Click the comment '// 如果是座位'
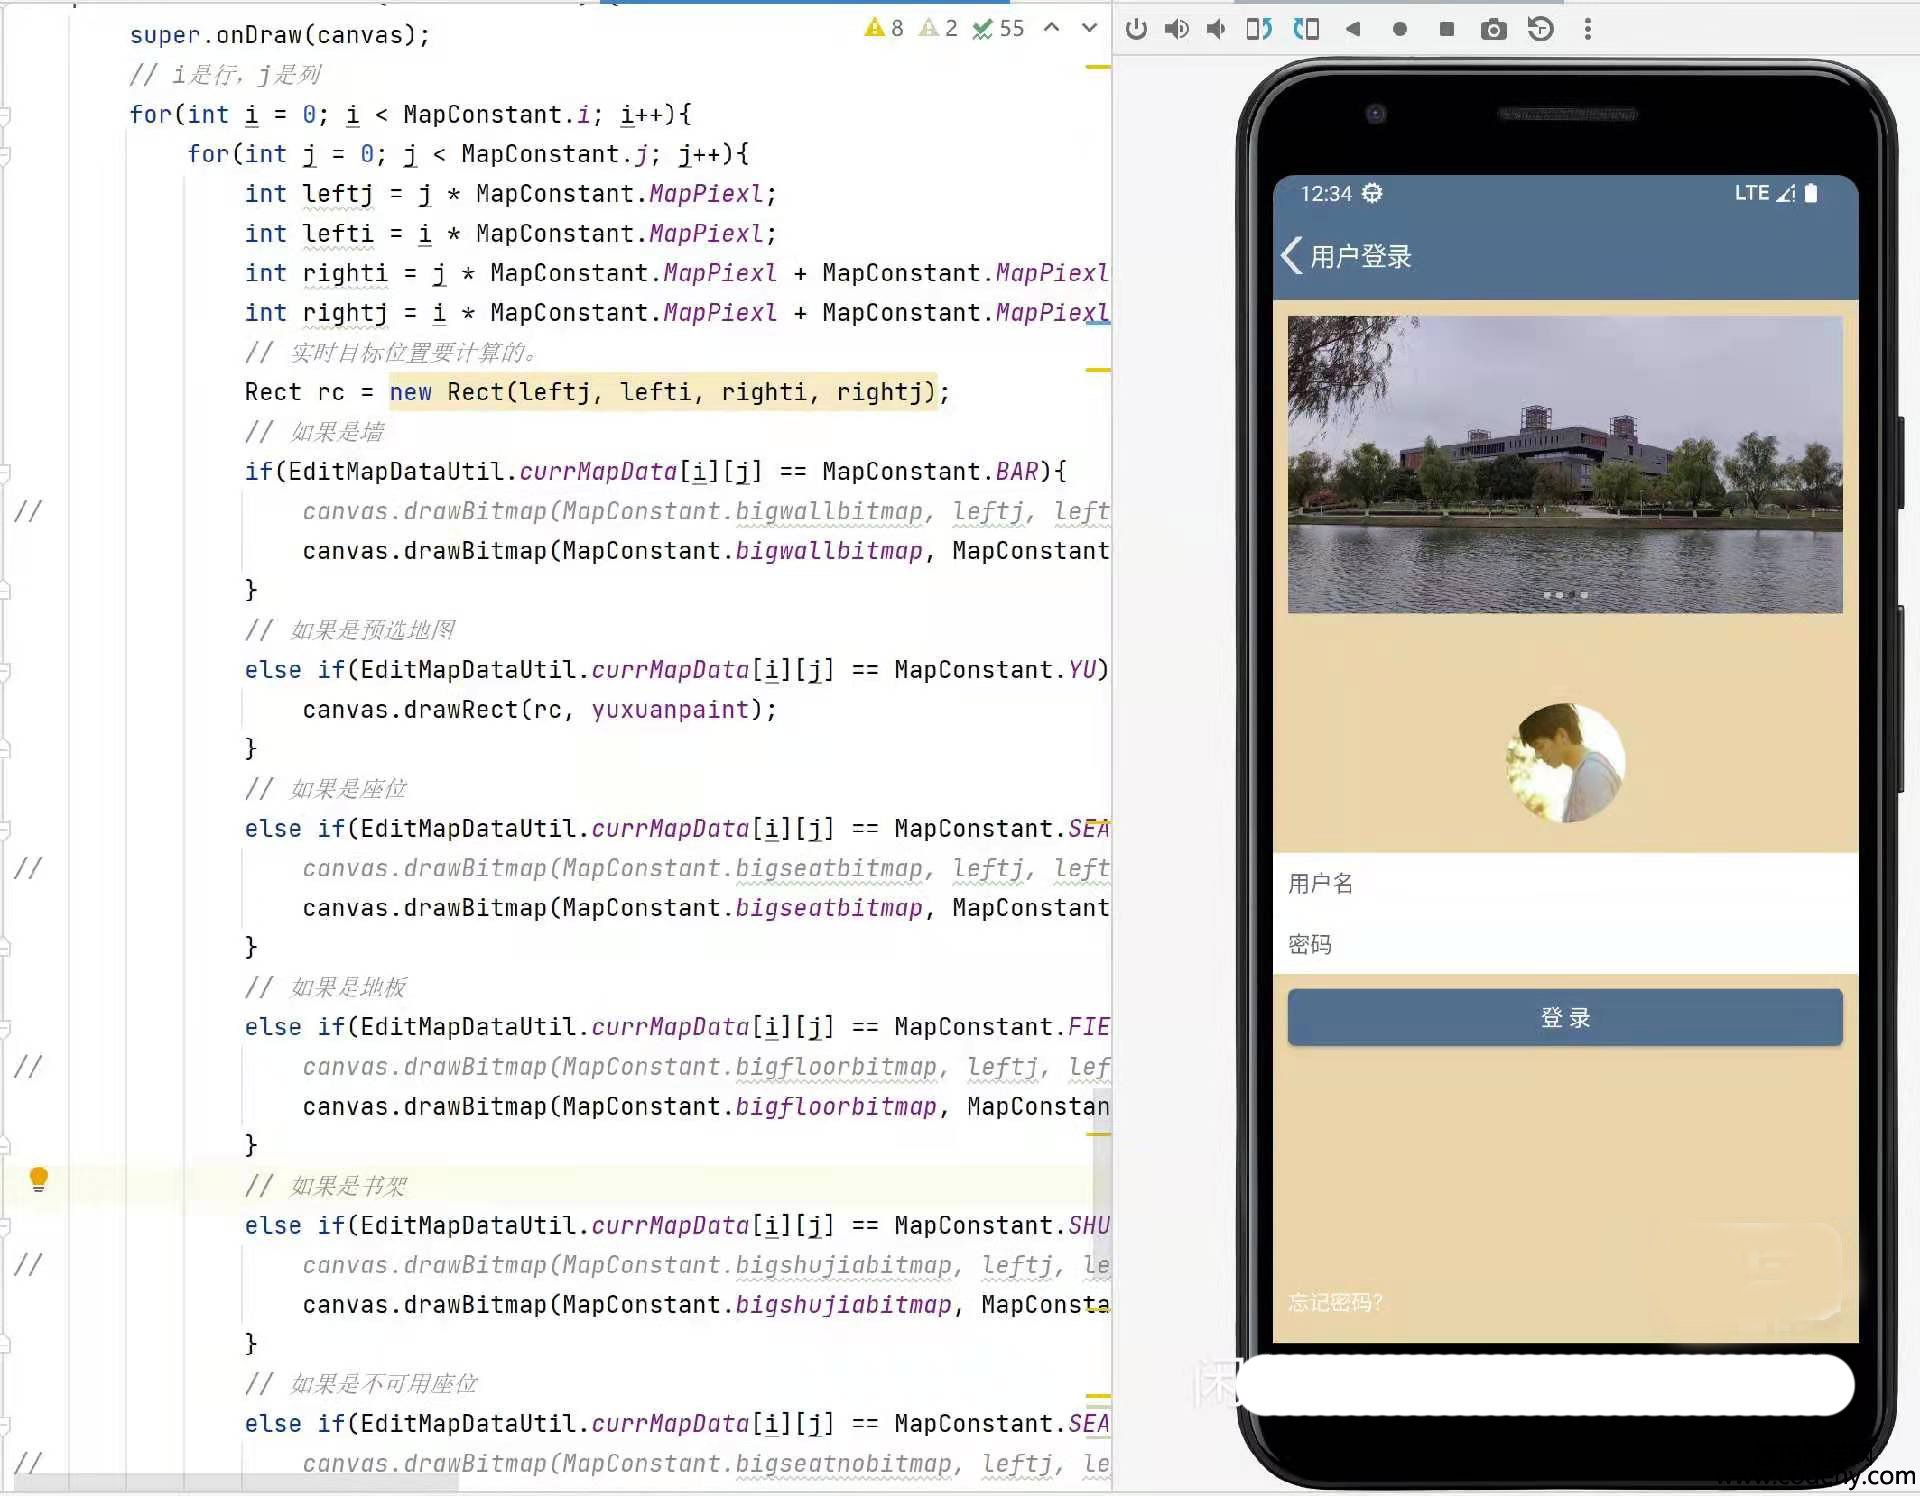The width and height of the screenshot is (1920, 1496). click(x=326, y=789)
